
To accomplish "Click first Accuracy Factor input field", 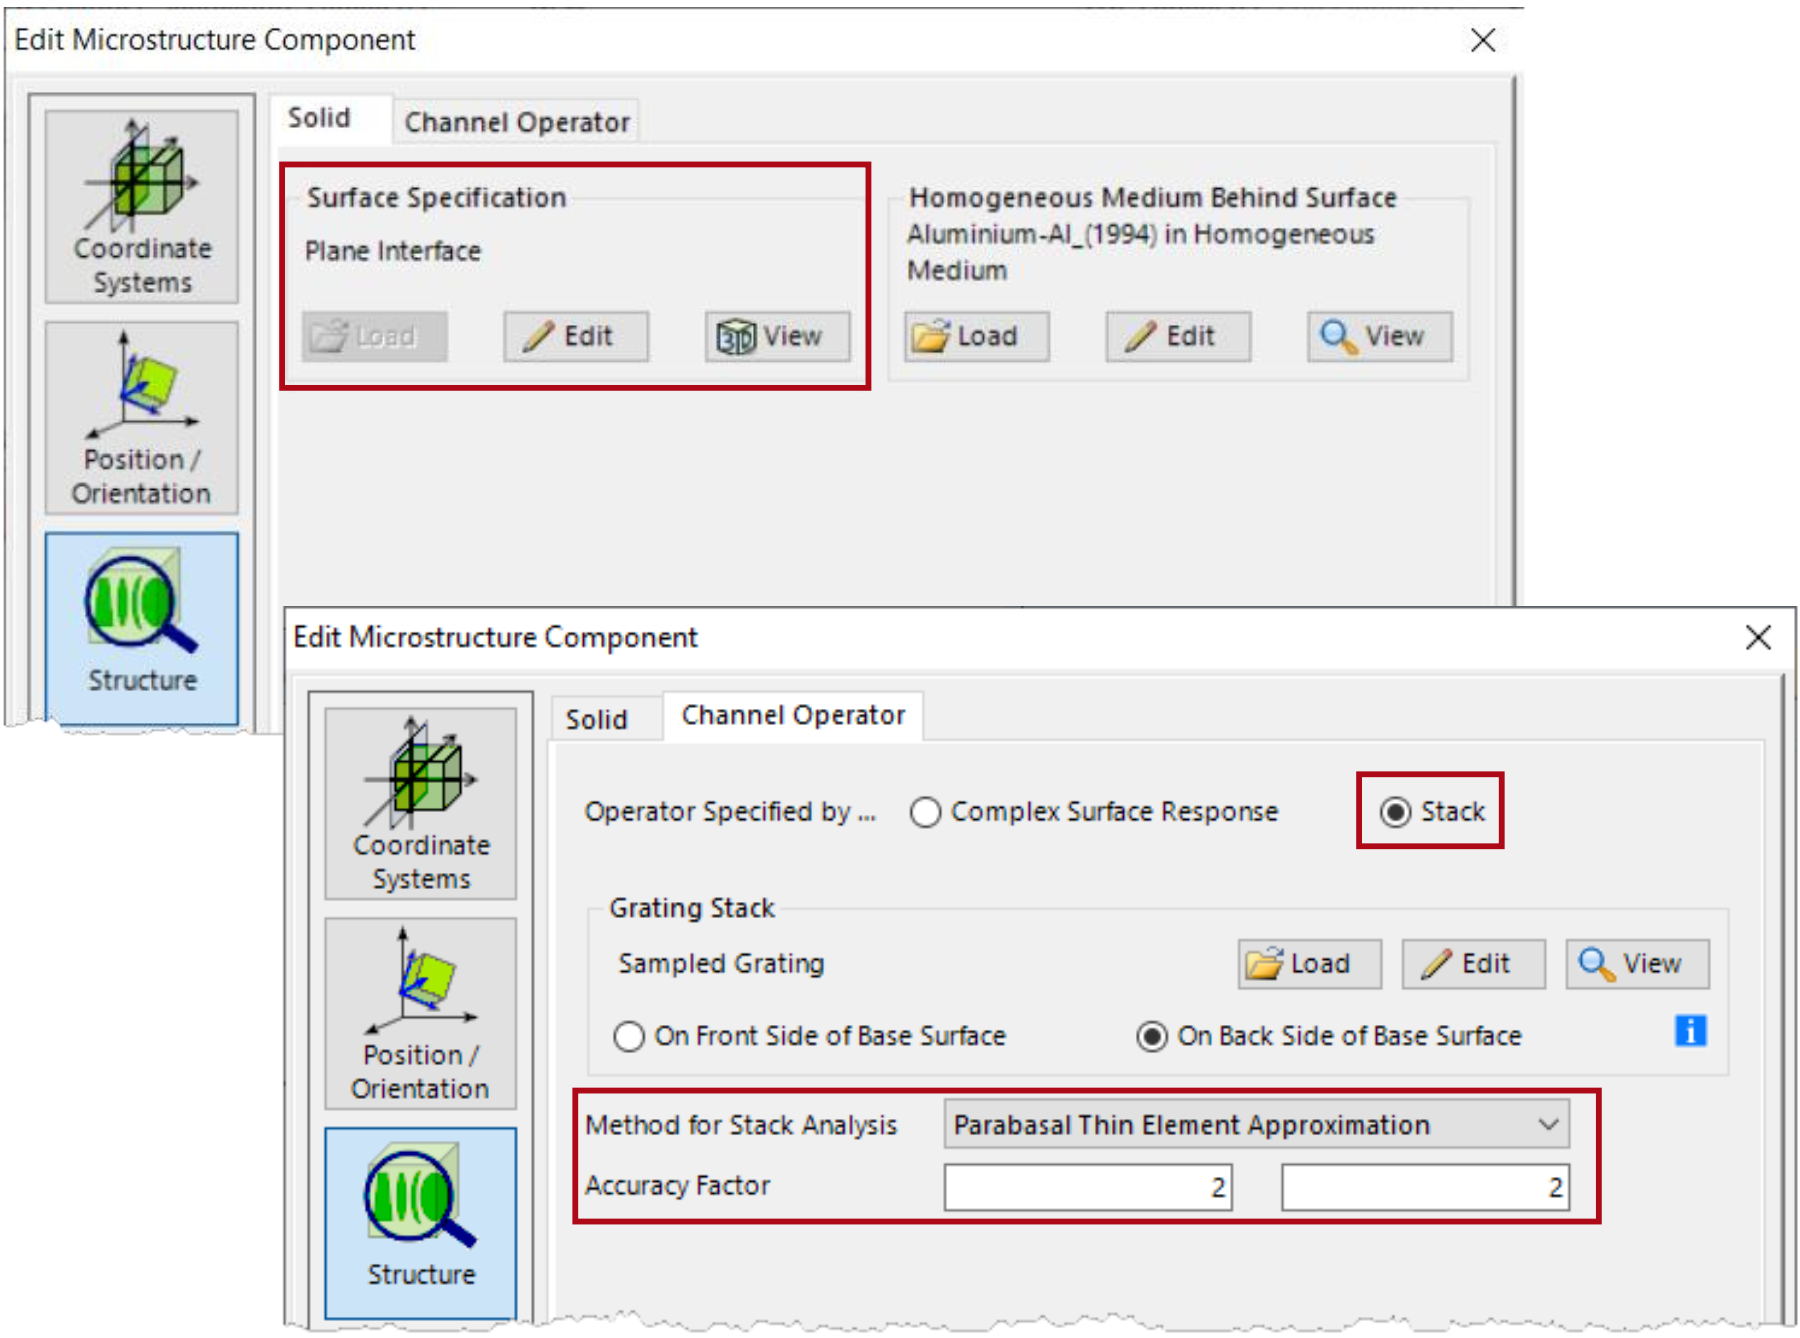I will [1088, 1187].
